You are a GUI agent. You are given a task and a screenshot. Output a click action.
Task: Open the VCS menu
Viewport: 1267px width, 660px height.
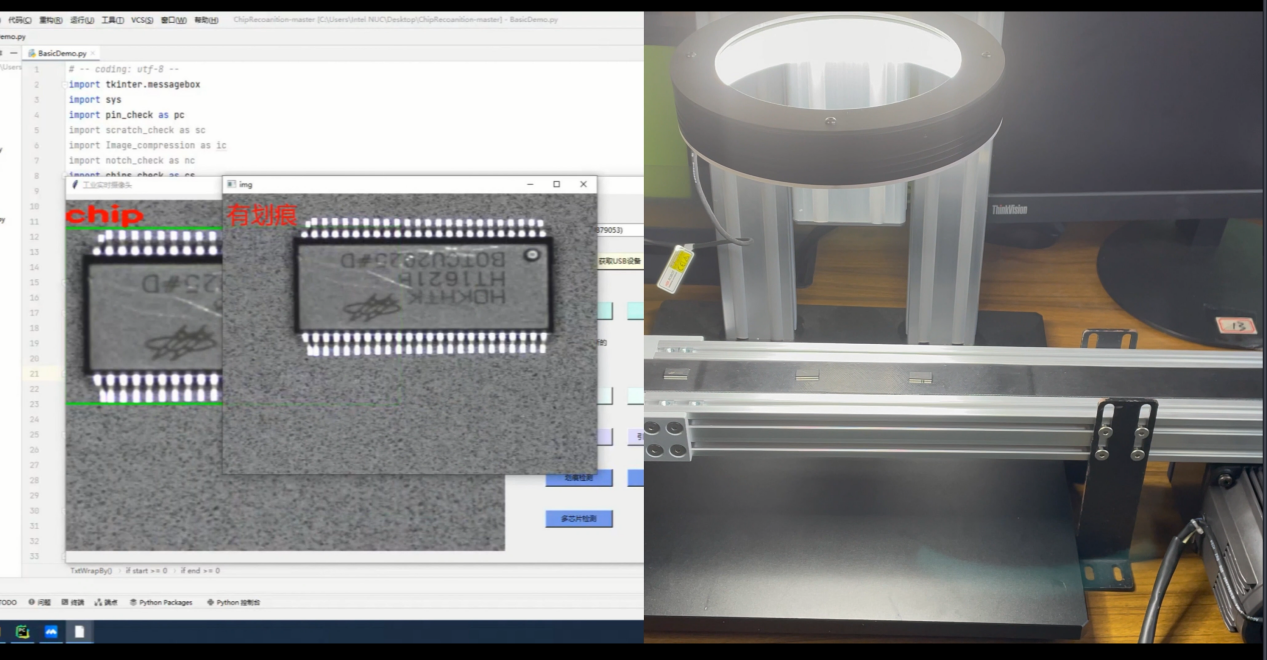[142, 19]
